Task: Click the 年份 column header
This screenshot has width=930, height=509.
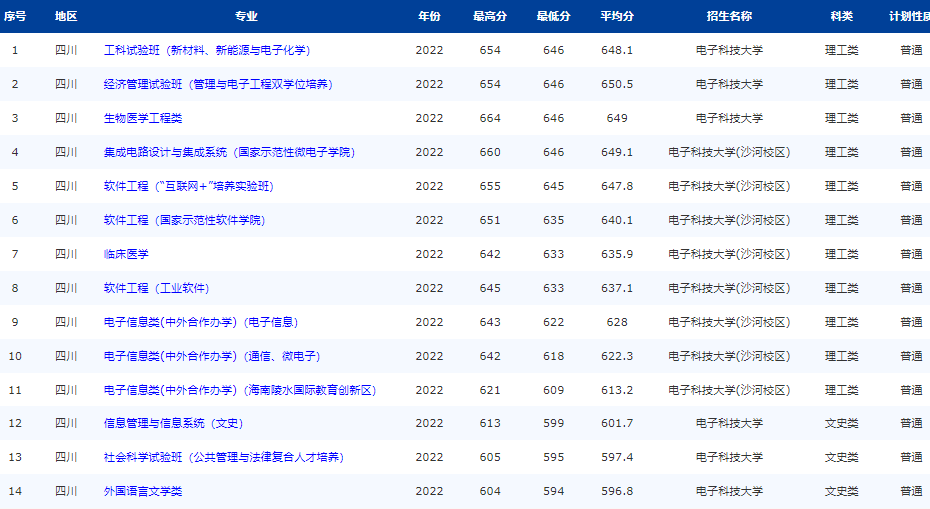Action: click(x=429, y=17)
